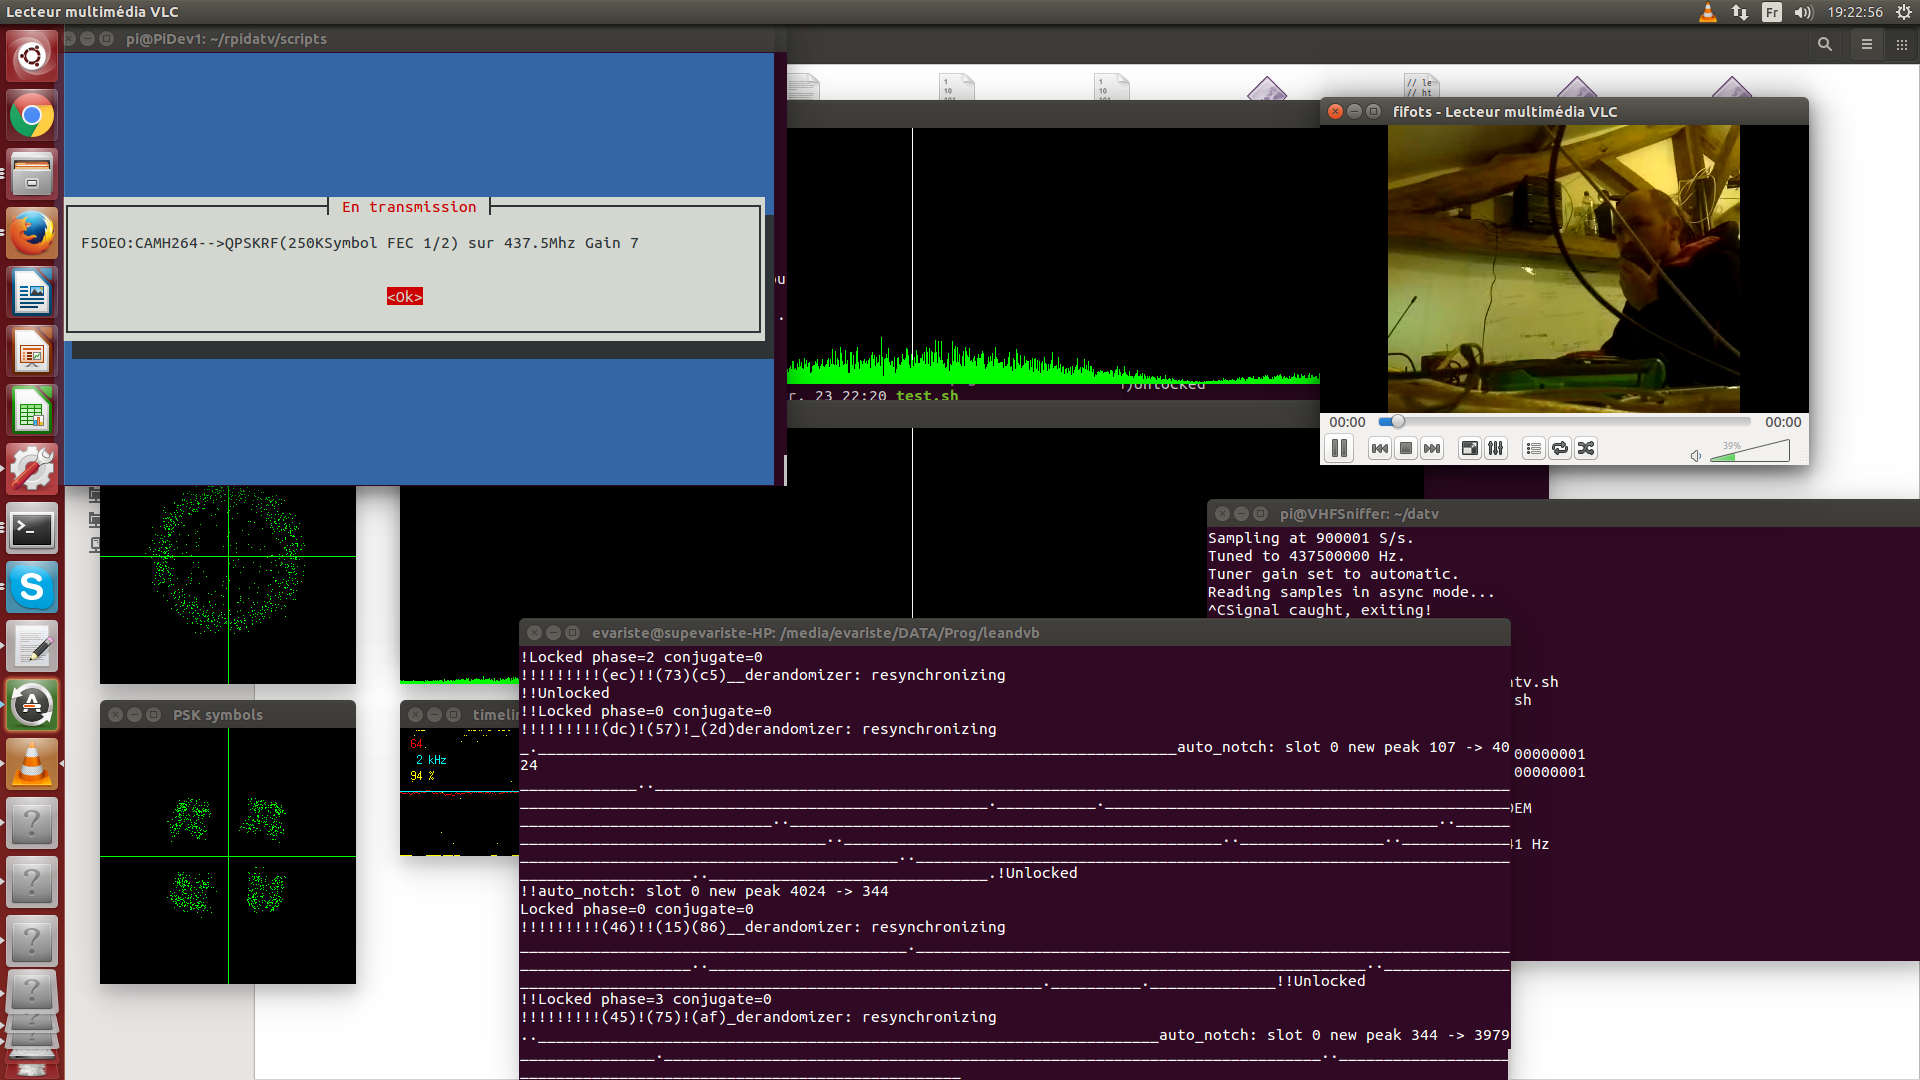Open network indicator in top panel
This screenshot has height=1080, width=1920.
(x=1740, y=12)
